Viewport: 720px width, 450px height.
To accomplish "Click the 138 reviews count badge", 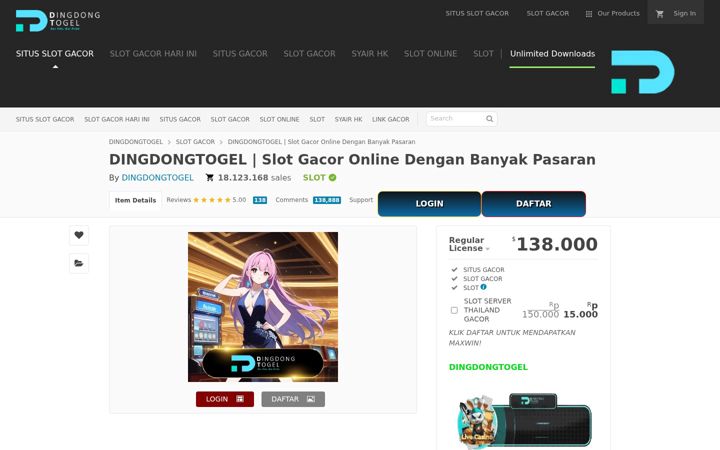I will (x=260, y=200).
